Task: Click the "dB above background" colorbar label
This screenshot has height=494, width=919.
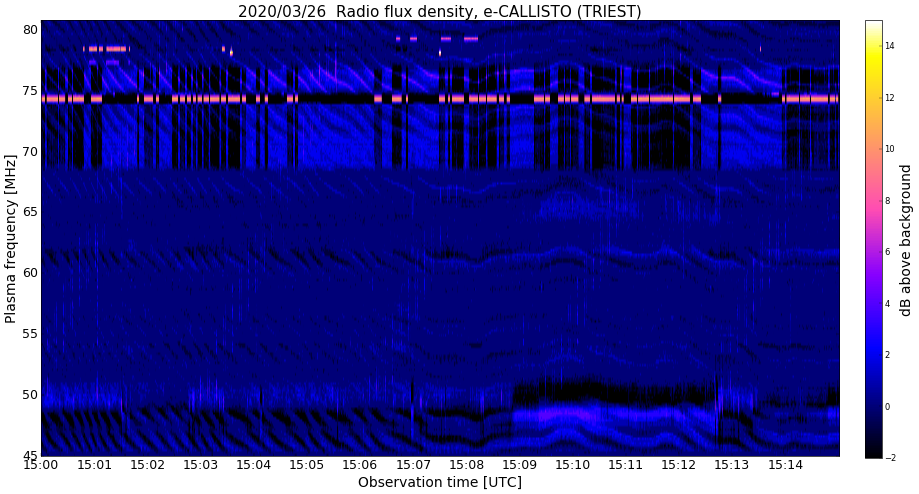Action: click(x=906, y=240)
